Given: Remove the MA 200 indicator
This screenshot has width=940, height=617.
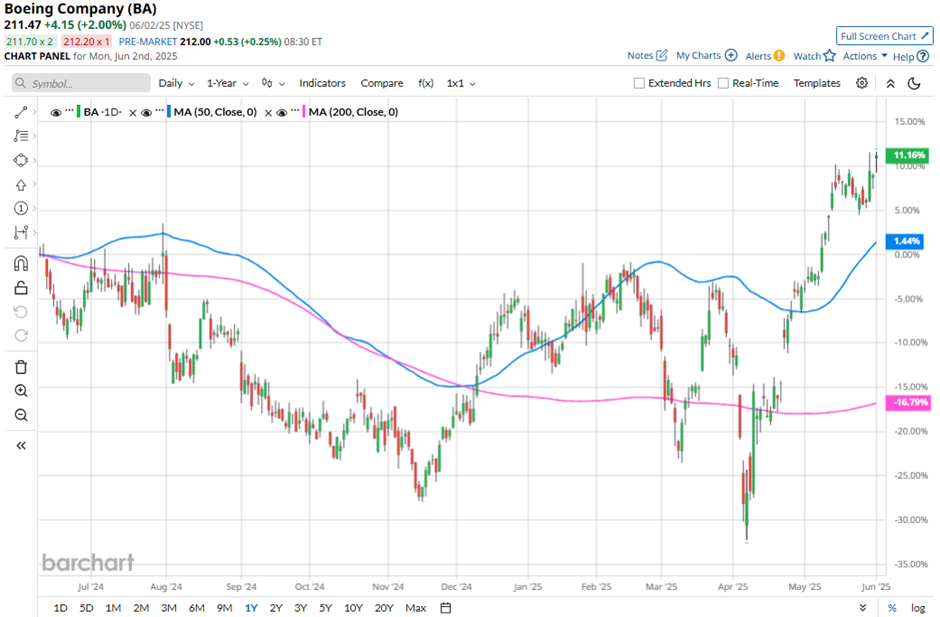Looking at the screenshot, I should (x=268, y=113).
